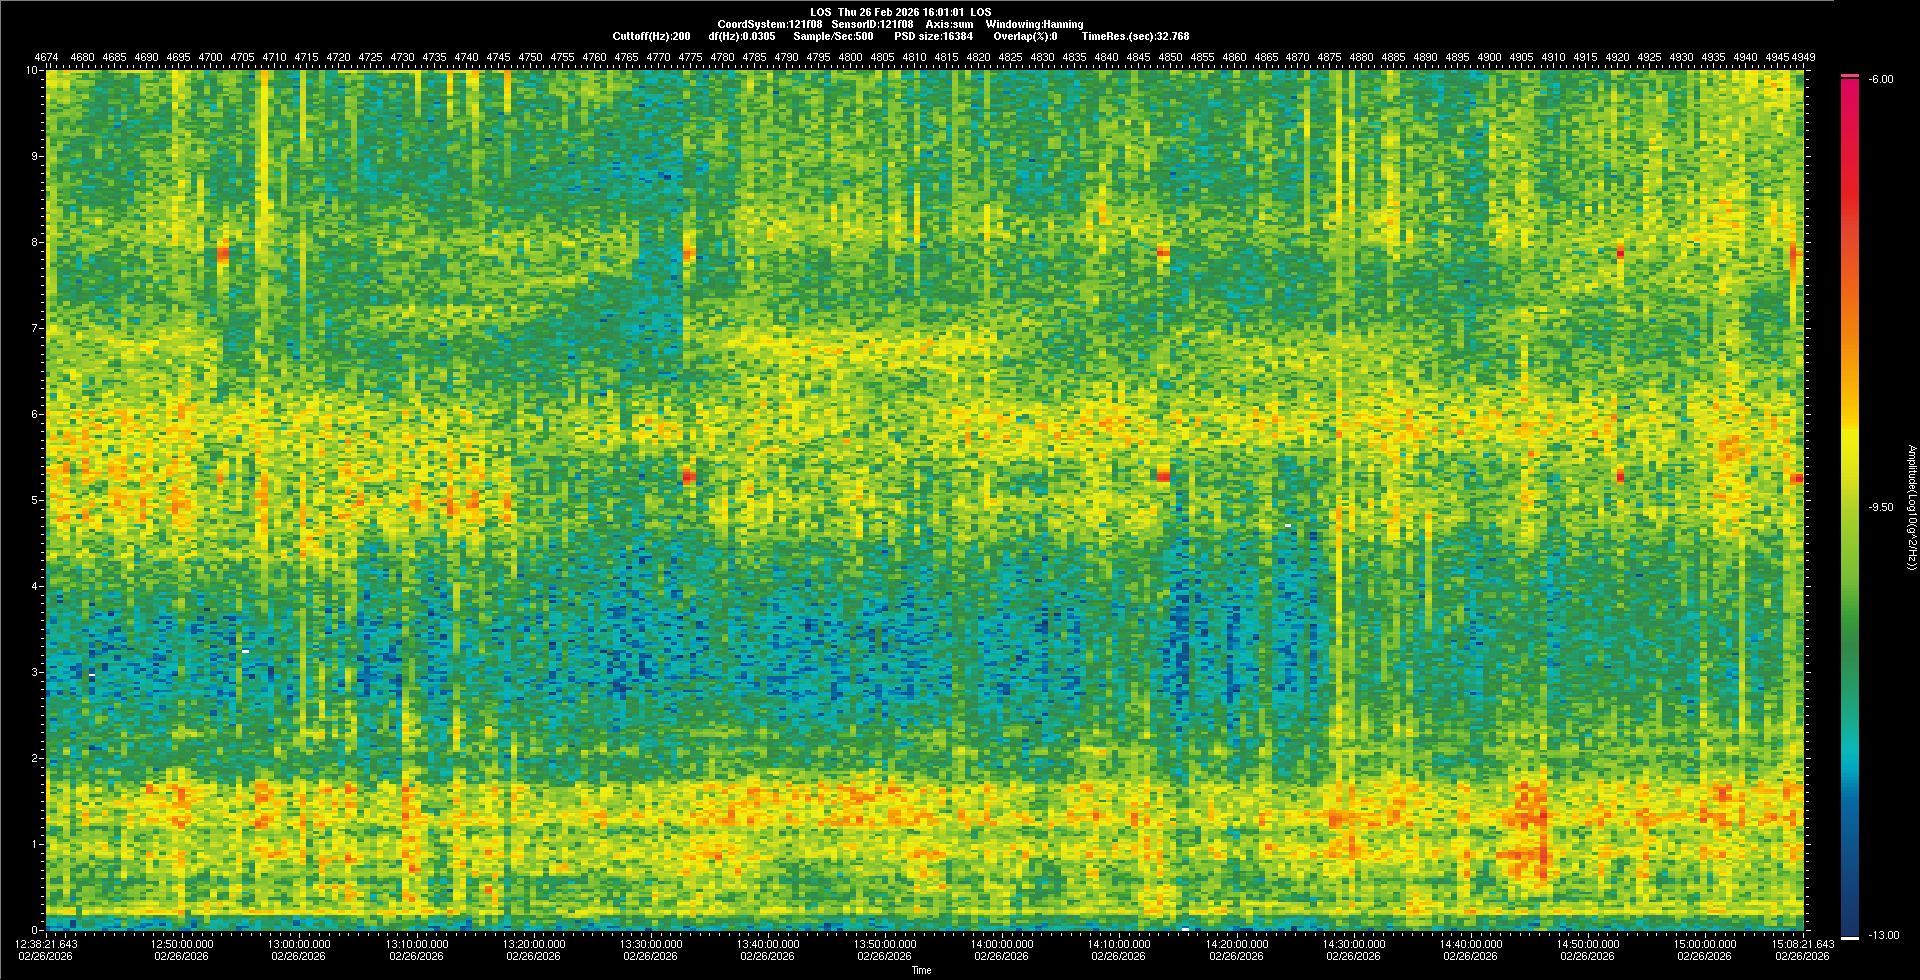Click the 'Amplitude(Log10(g^2/Hz))' color scale title
Image resolution: width=1920 pixels, height=980 pixels.
[x=1910, y=507]
